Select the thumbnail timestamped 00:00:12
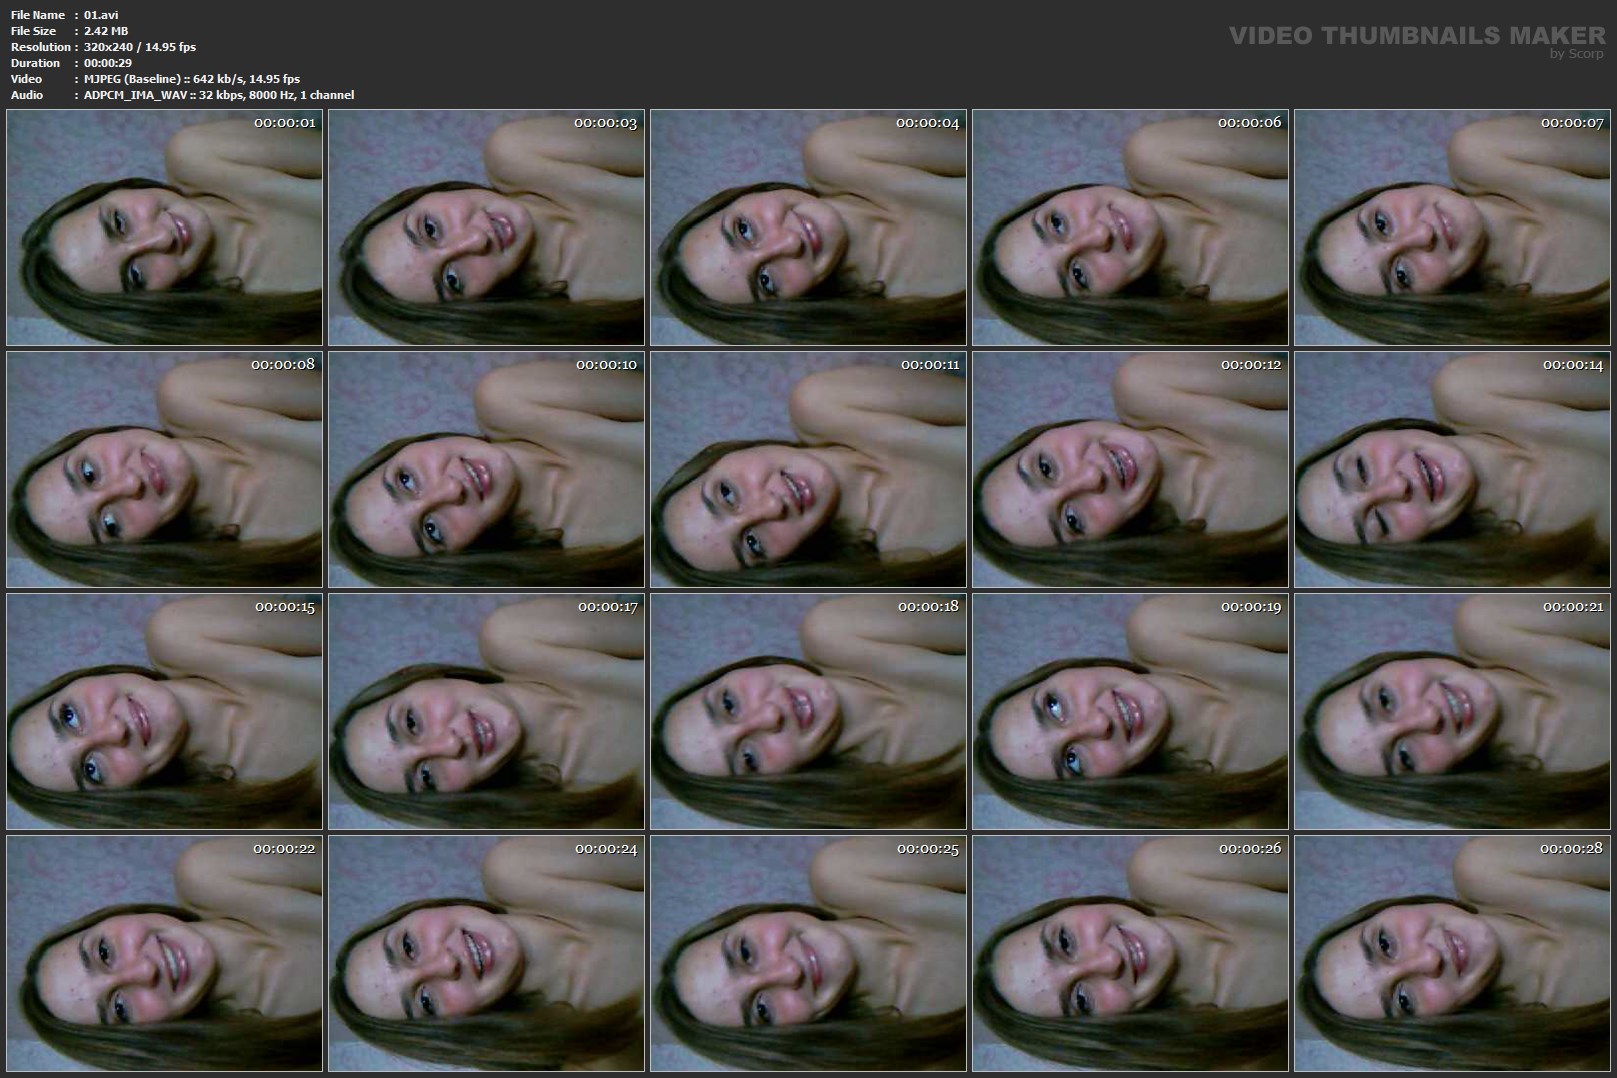This screenshot has width=1617, height=1078. coord(1130,469)
